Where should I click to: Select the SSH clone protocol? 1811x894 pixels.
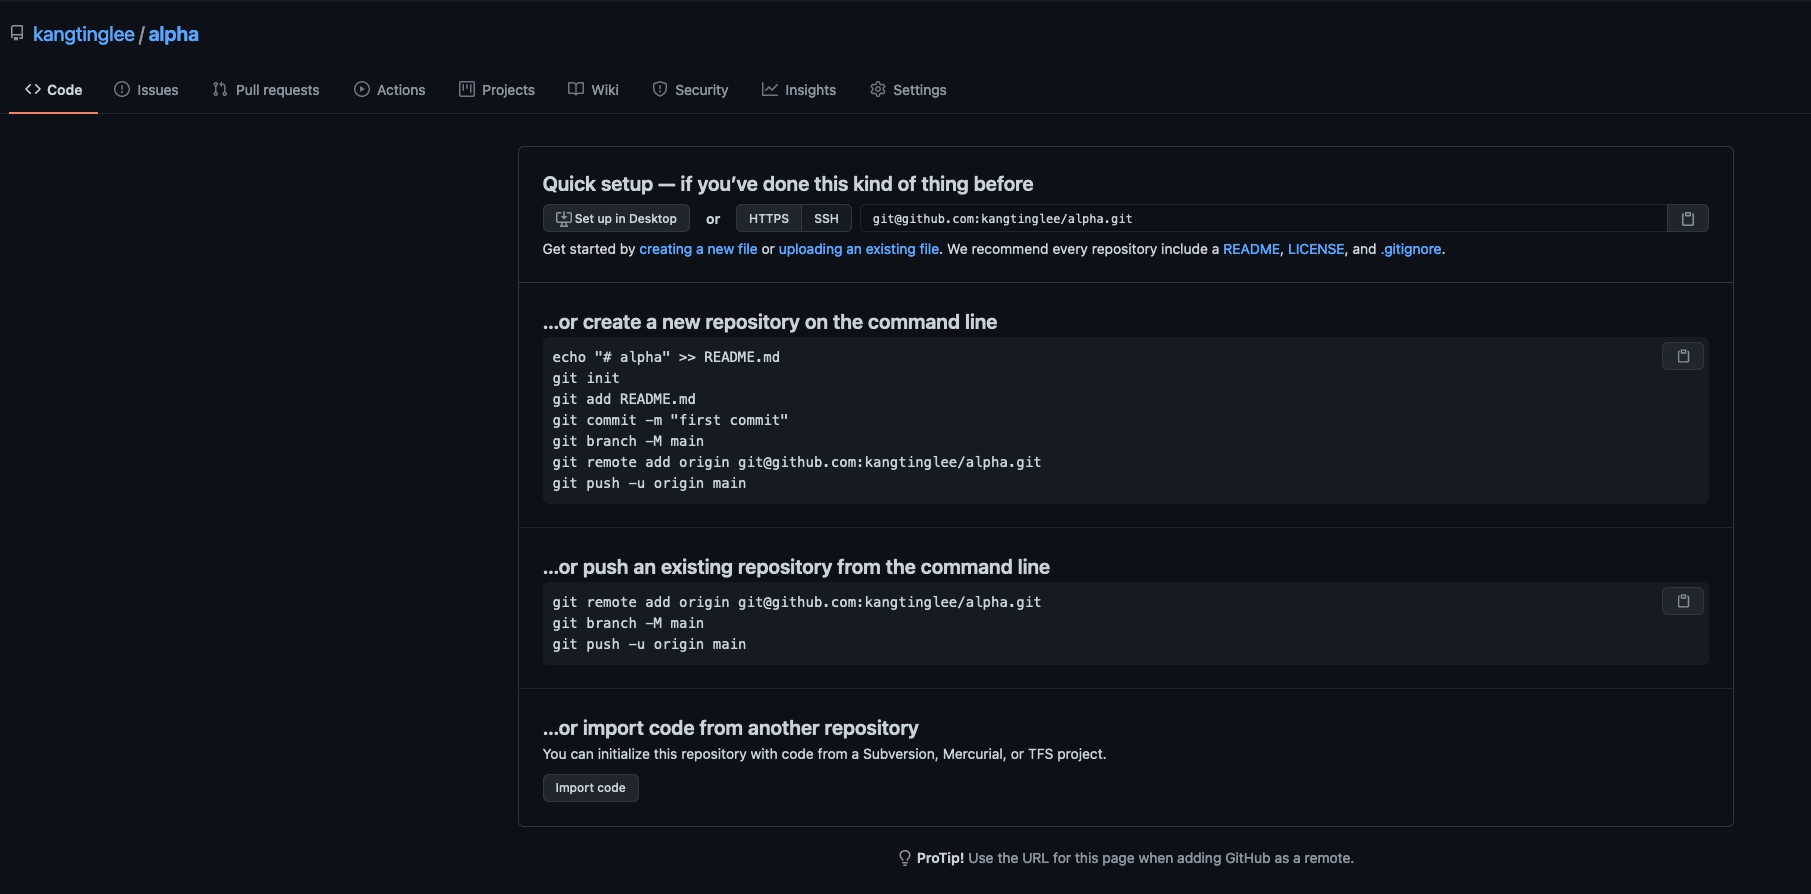point(826,218)
